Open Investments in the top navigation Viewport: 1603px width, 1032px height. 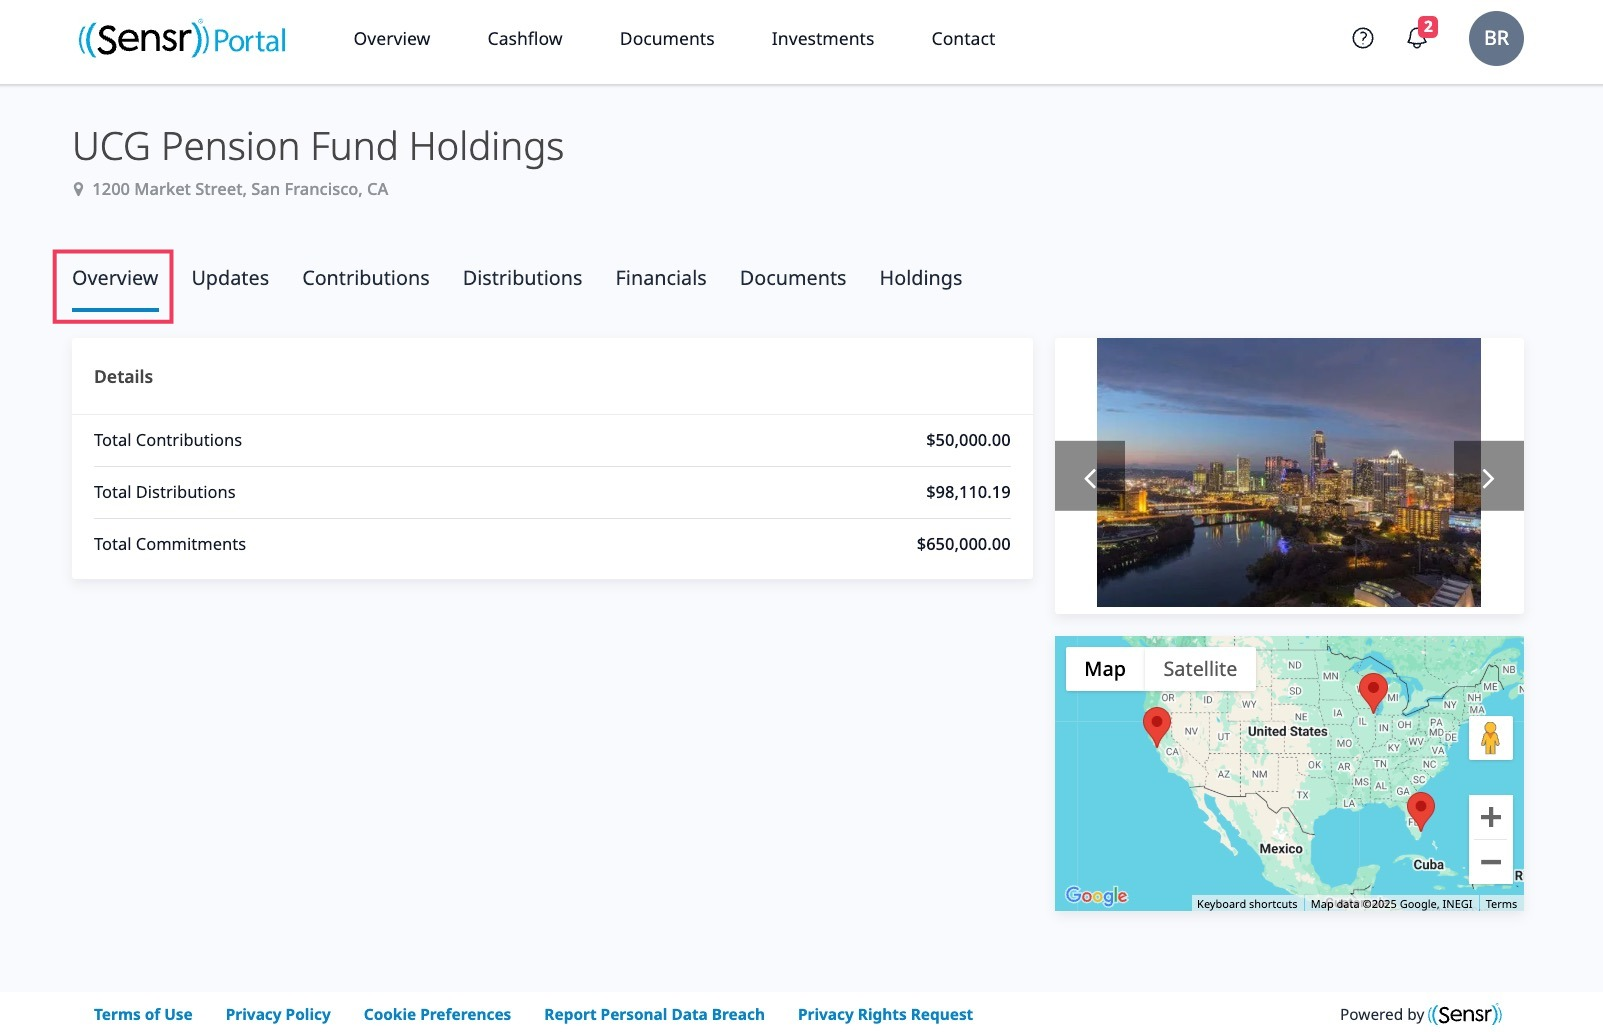823,39
